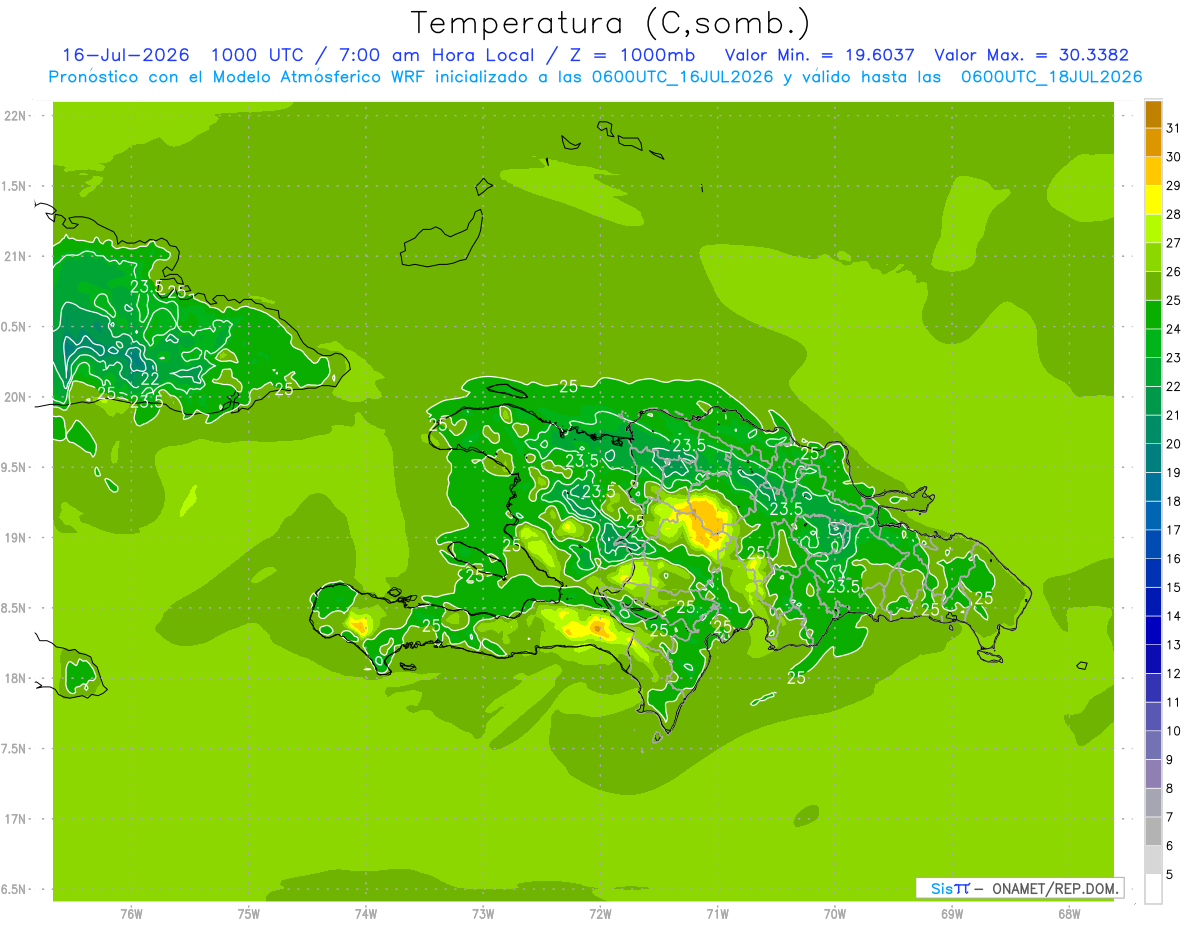
Task: Click the 18N latitude axis label
Action: pyautogui.click(x=17, y=678)
